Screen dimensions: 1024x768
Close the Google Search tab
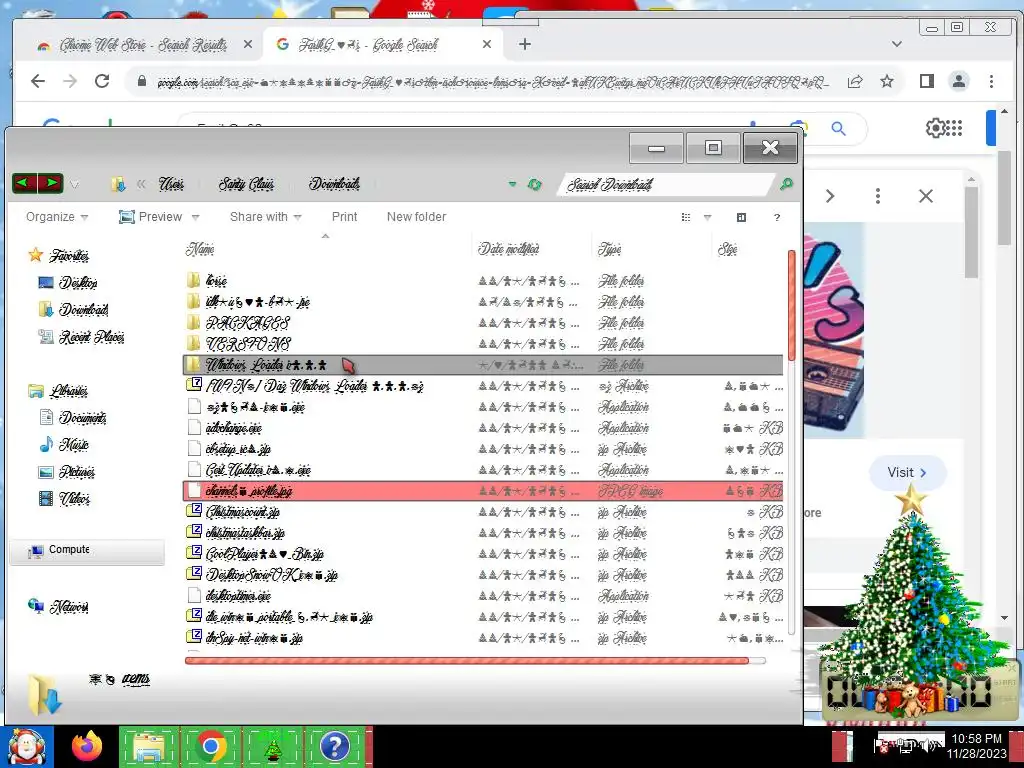coord(487,44)
